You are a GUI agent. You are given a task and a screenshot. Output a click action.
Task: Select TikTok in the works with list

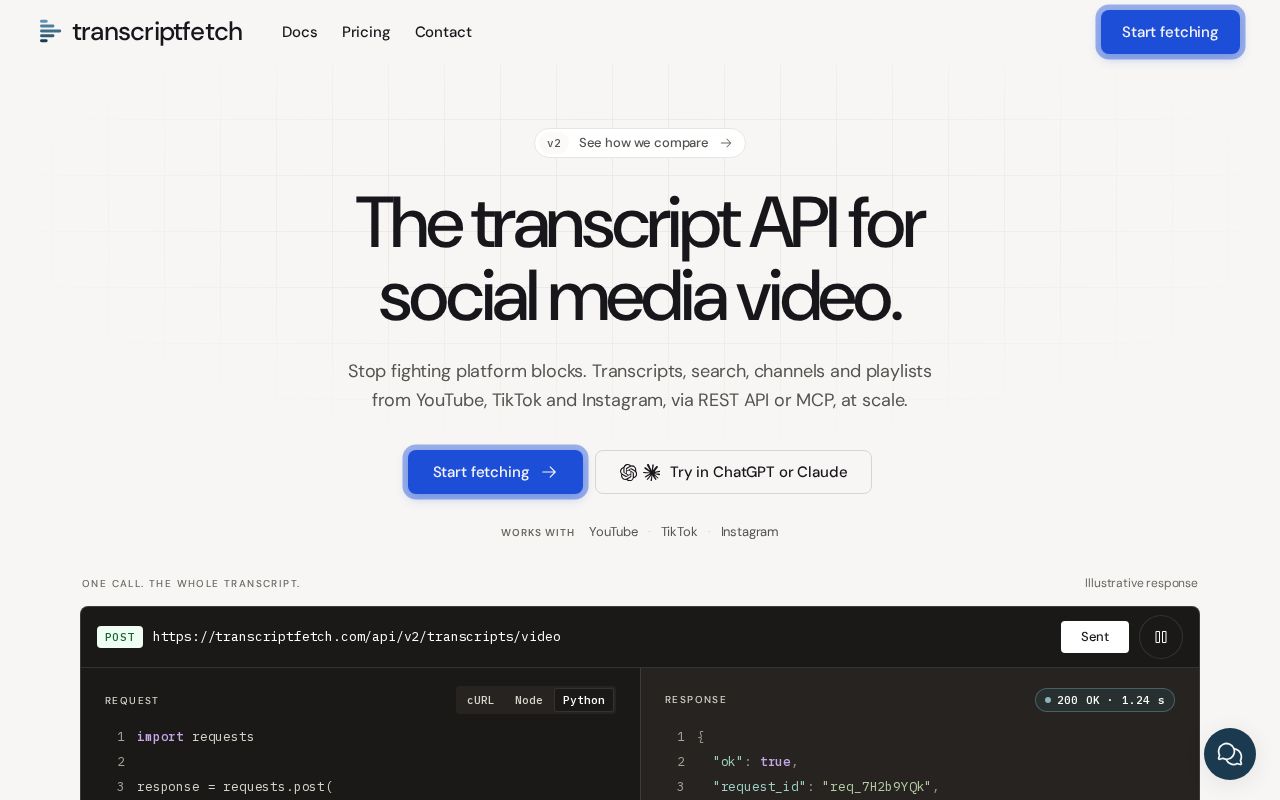[679, 532]
